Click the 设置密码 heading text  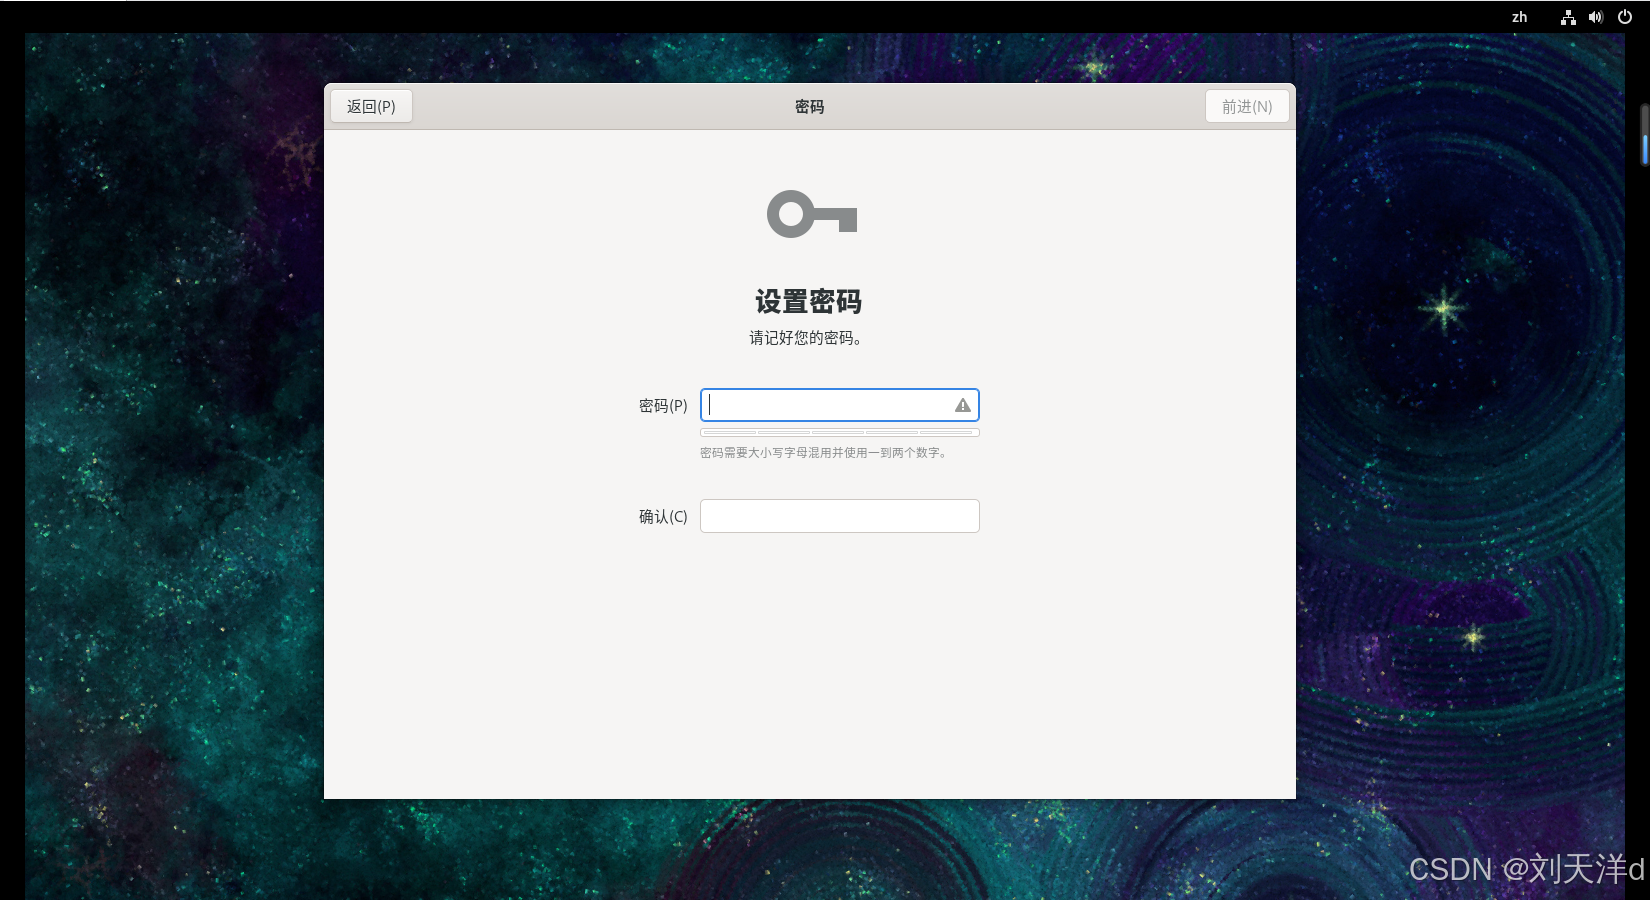click(808, 301)
